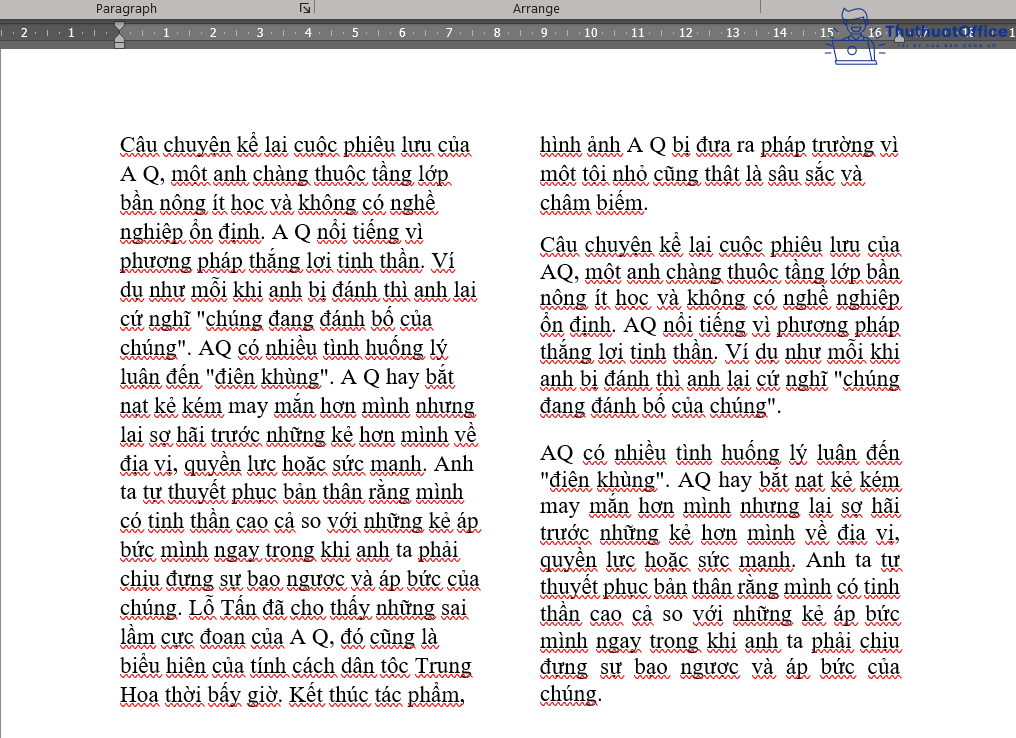Click the 5 mark on the horizontal ruler
Screen dimensions: 1016x738
click(355, 32)
